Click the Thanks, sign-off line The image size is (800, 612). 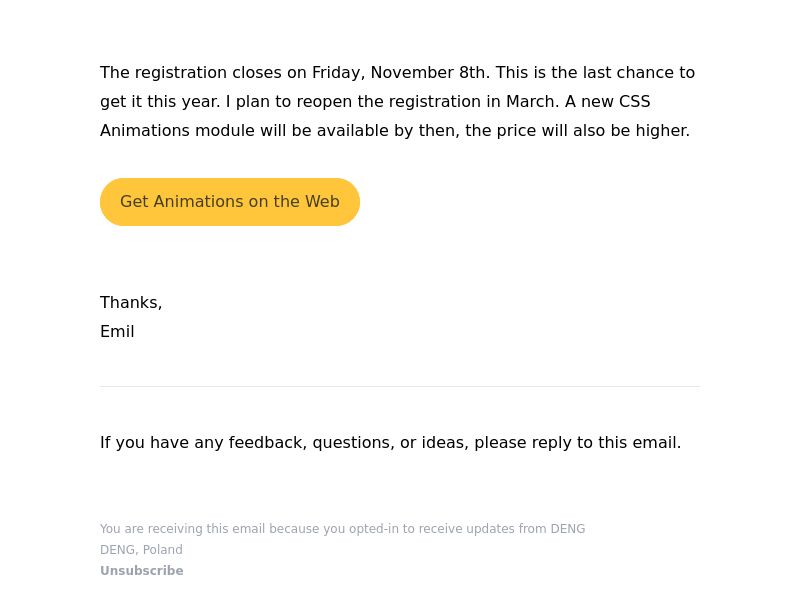(x=131, y=303)
